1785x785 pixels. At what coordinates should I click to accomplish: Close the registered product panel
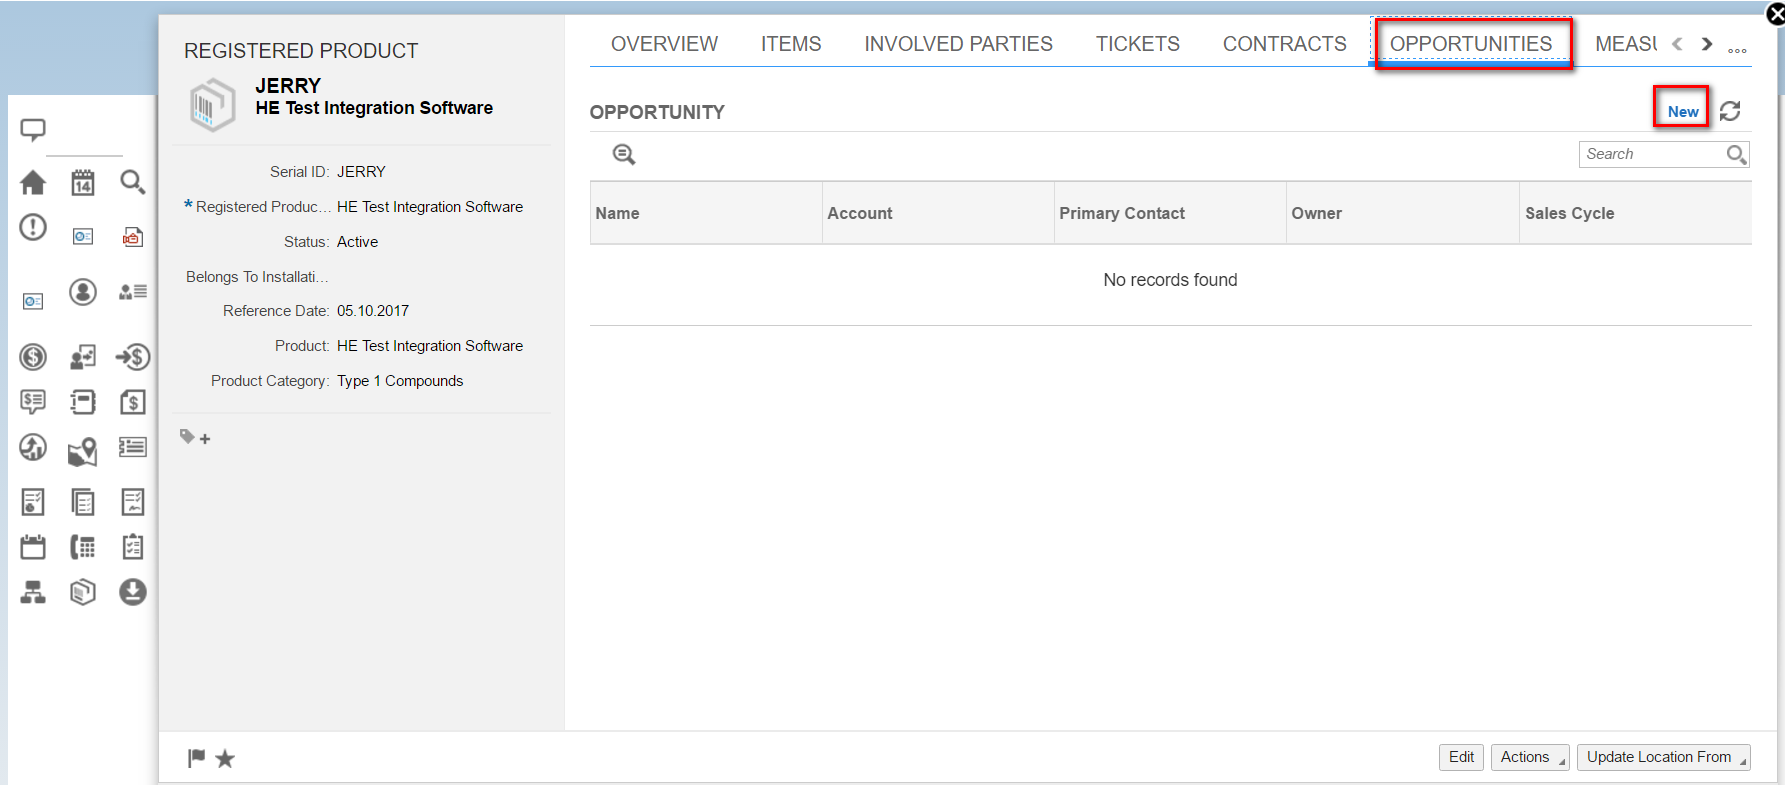[1775, 14]
